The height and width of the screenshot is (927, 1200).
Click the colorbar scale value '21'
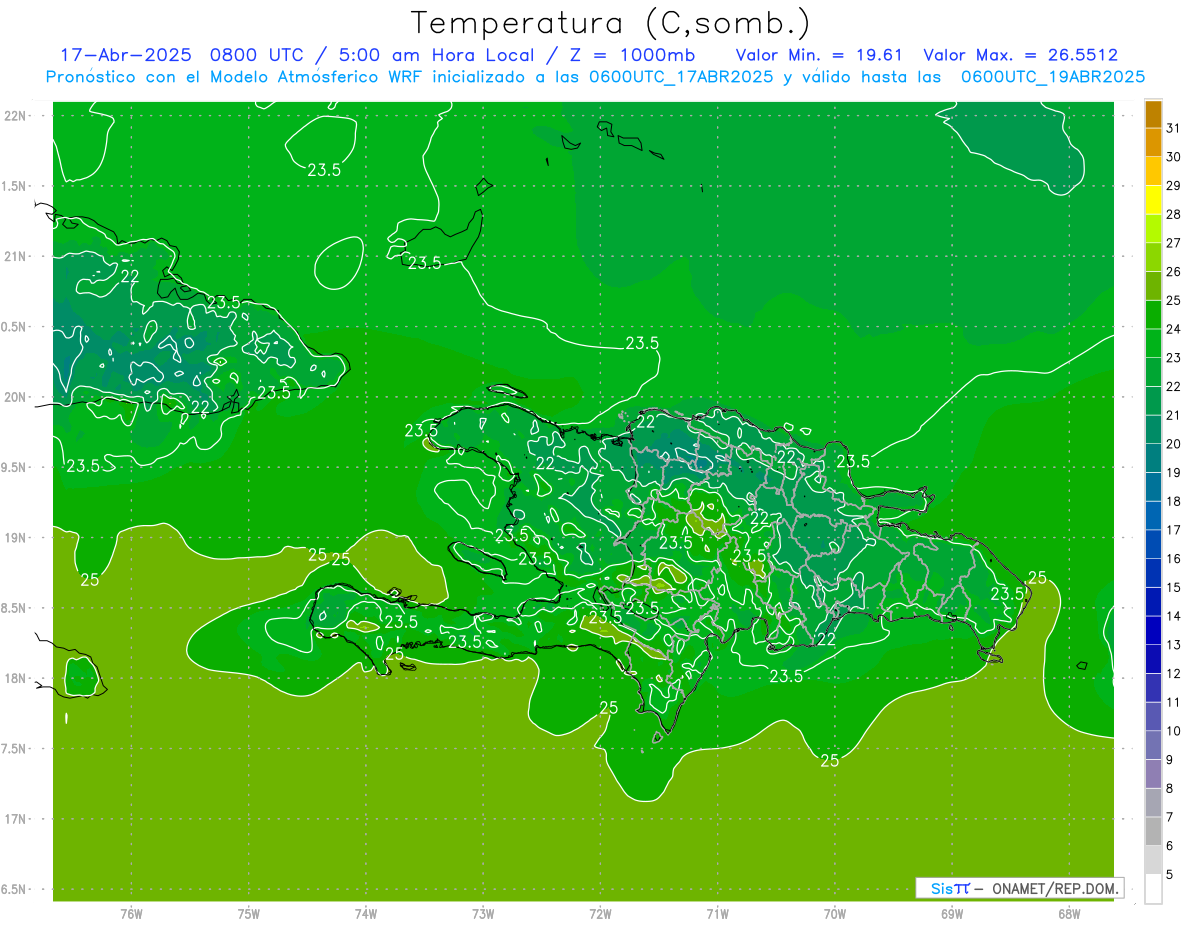pos(1174,415)
